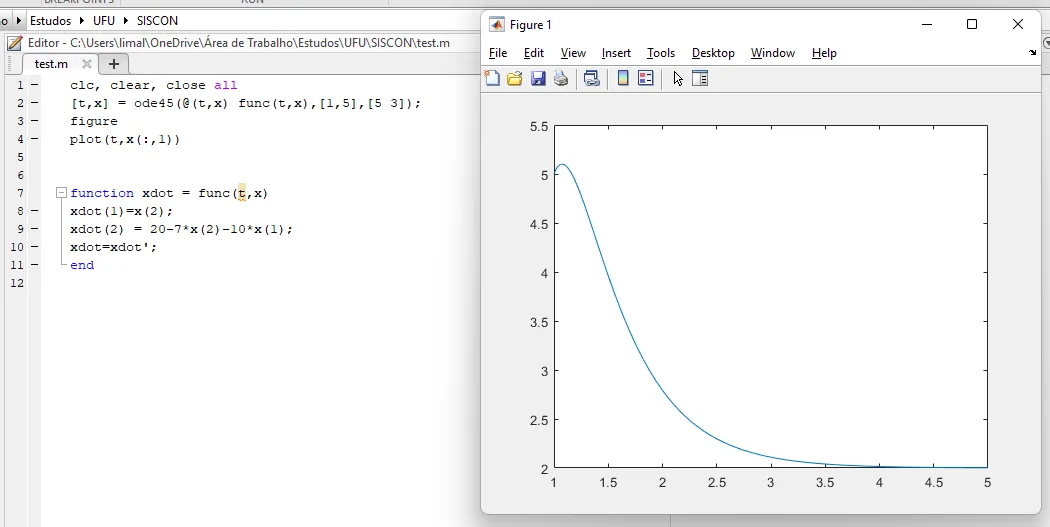Screen dimensions: 1050x527
Task: Click Open File folder icon in figure toolbar
Action: point(515,79)
